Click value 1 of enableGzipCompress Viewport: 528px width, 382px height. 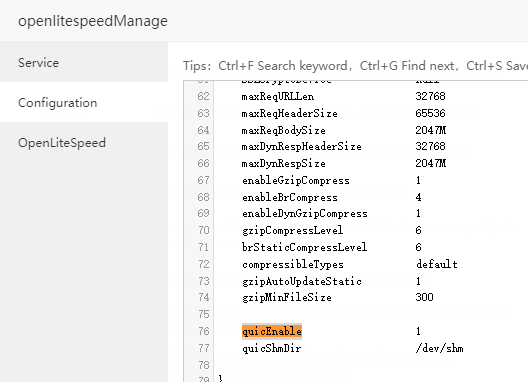pos(418,180)
